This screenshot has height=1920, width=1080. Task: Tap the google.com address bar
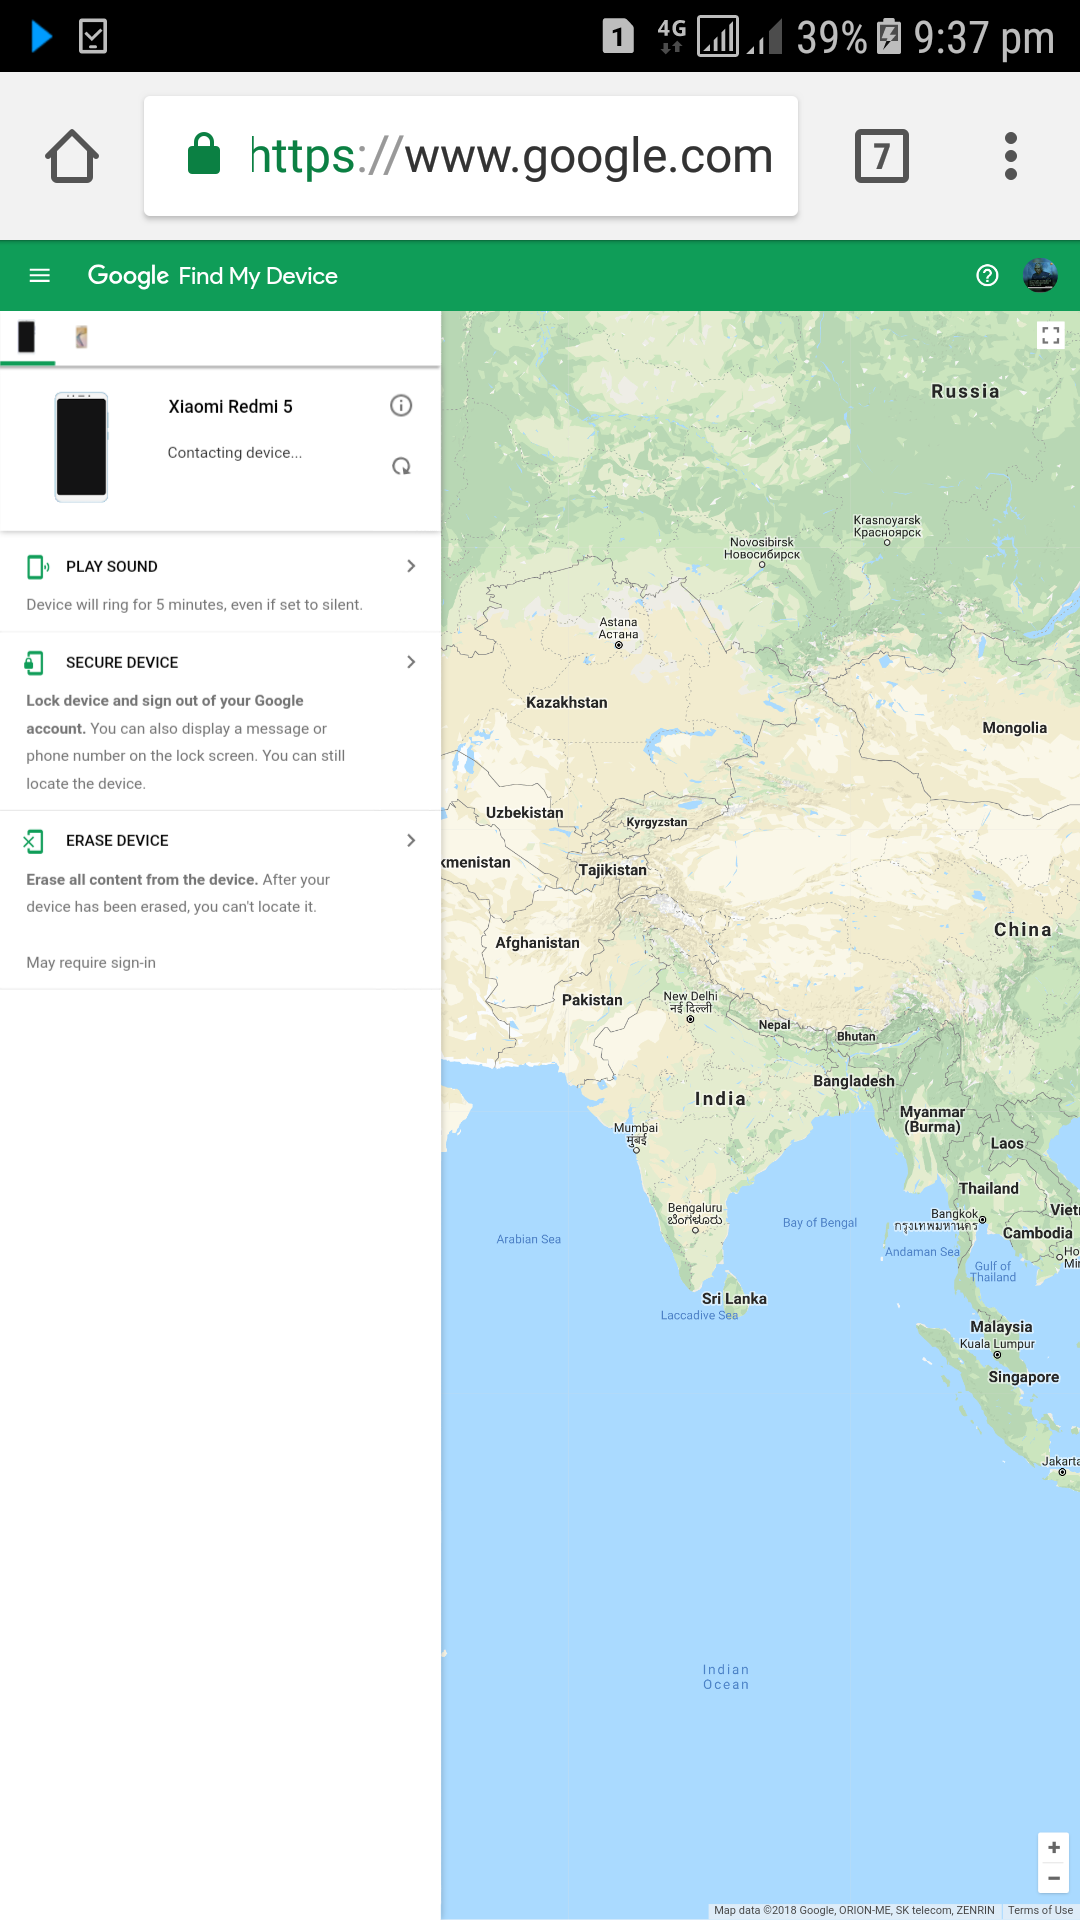point(471,156)
